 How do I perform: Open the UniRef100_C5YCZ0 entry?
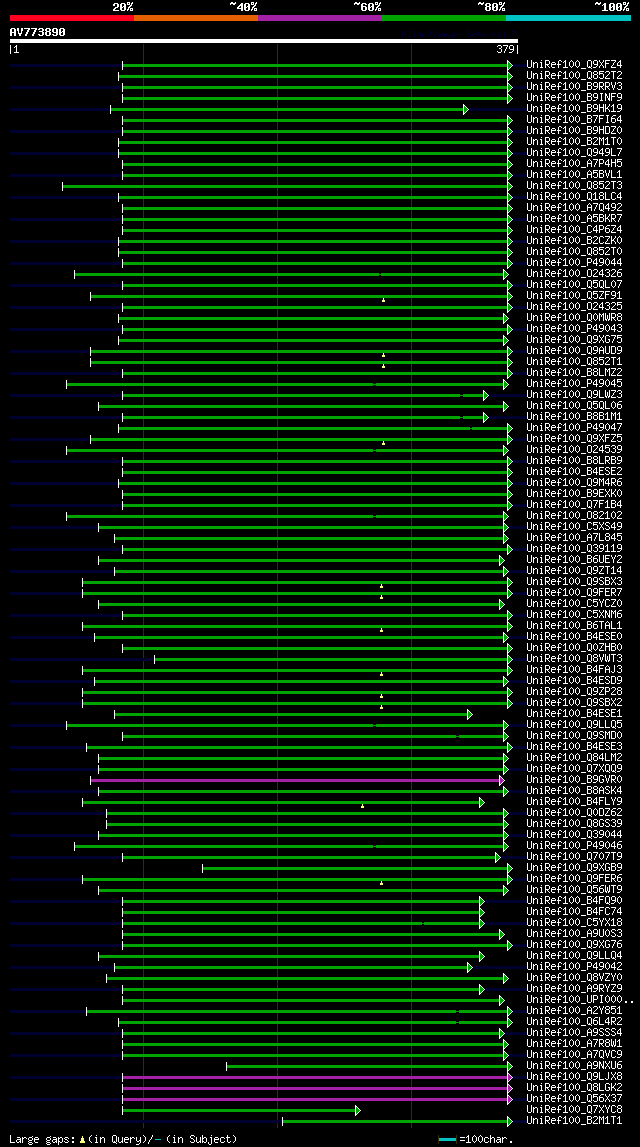coord(574,604)
